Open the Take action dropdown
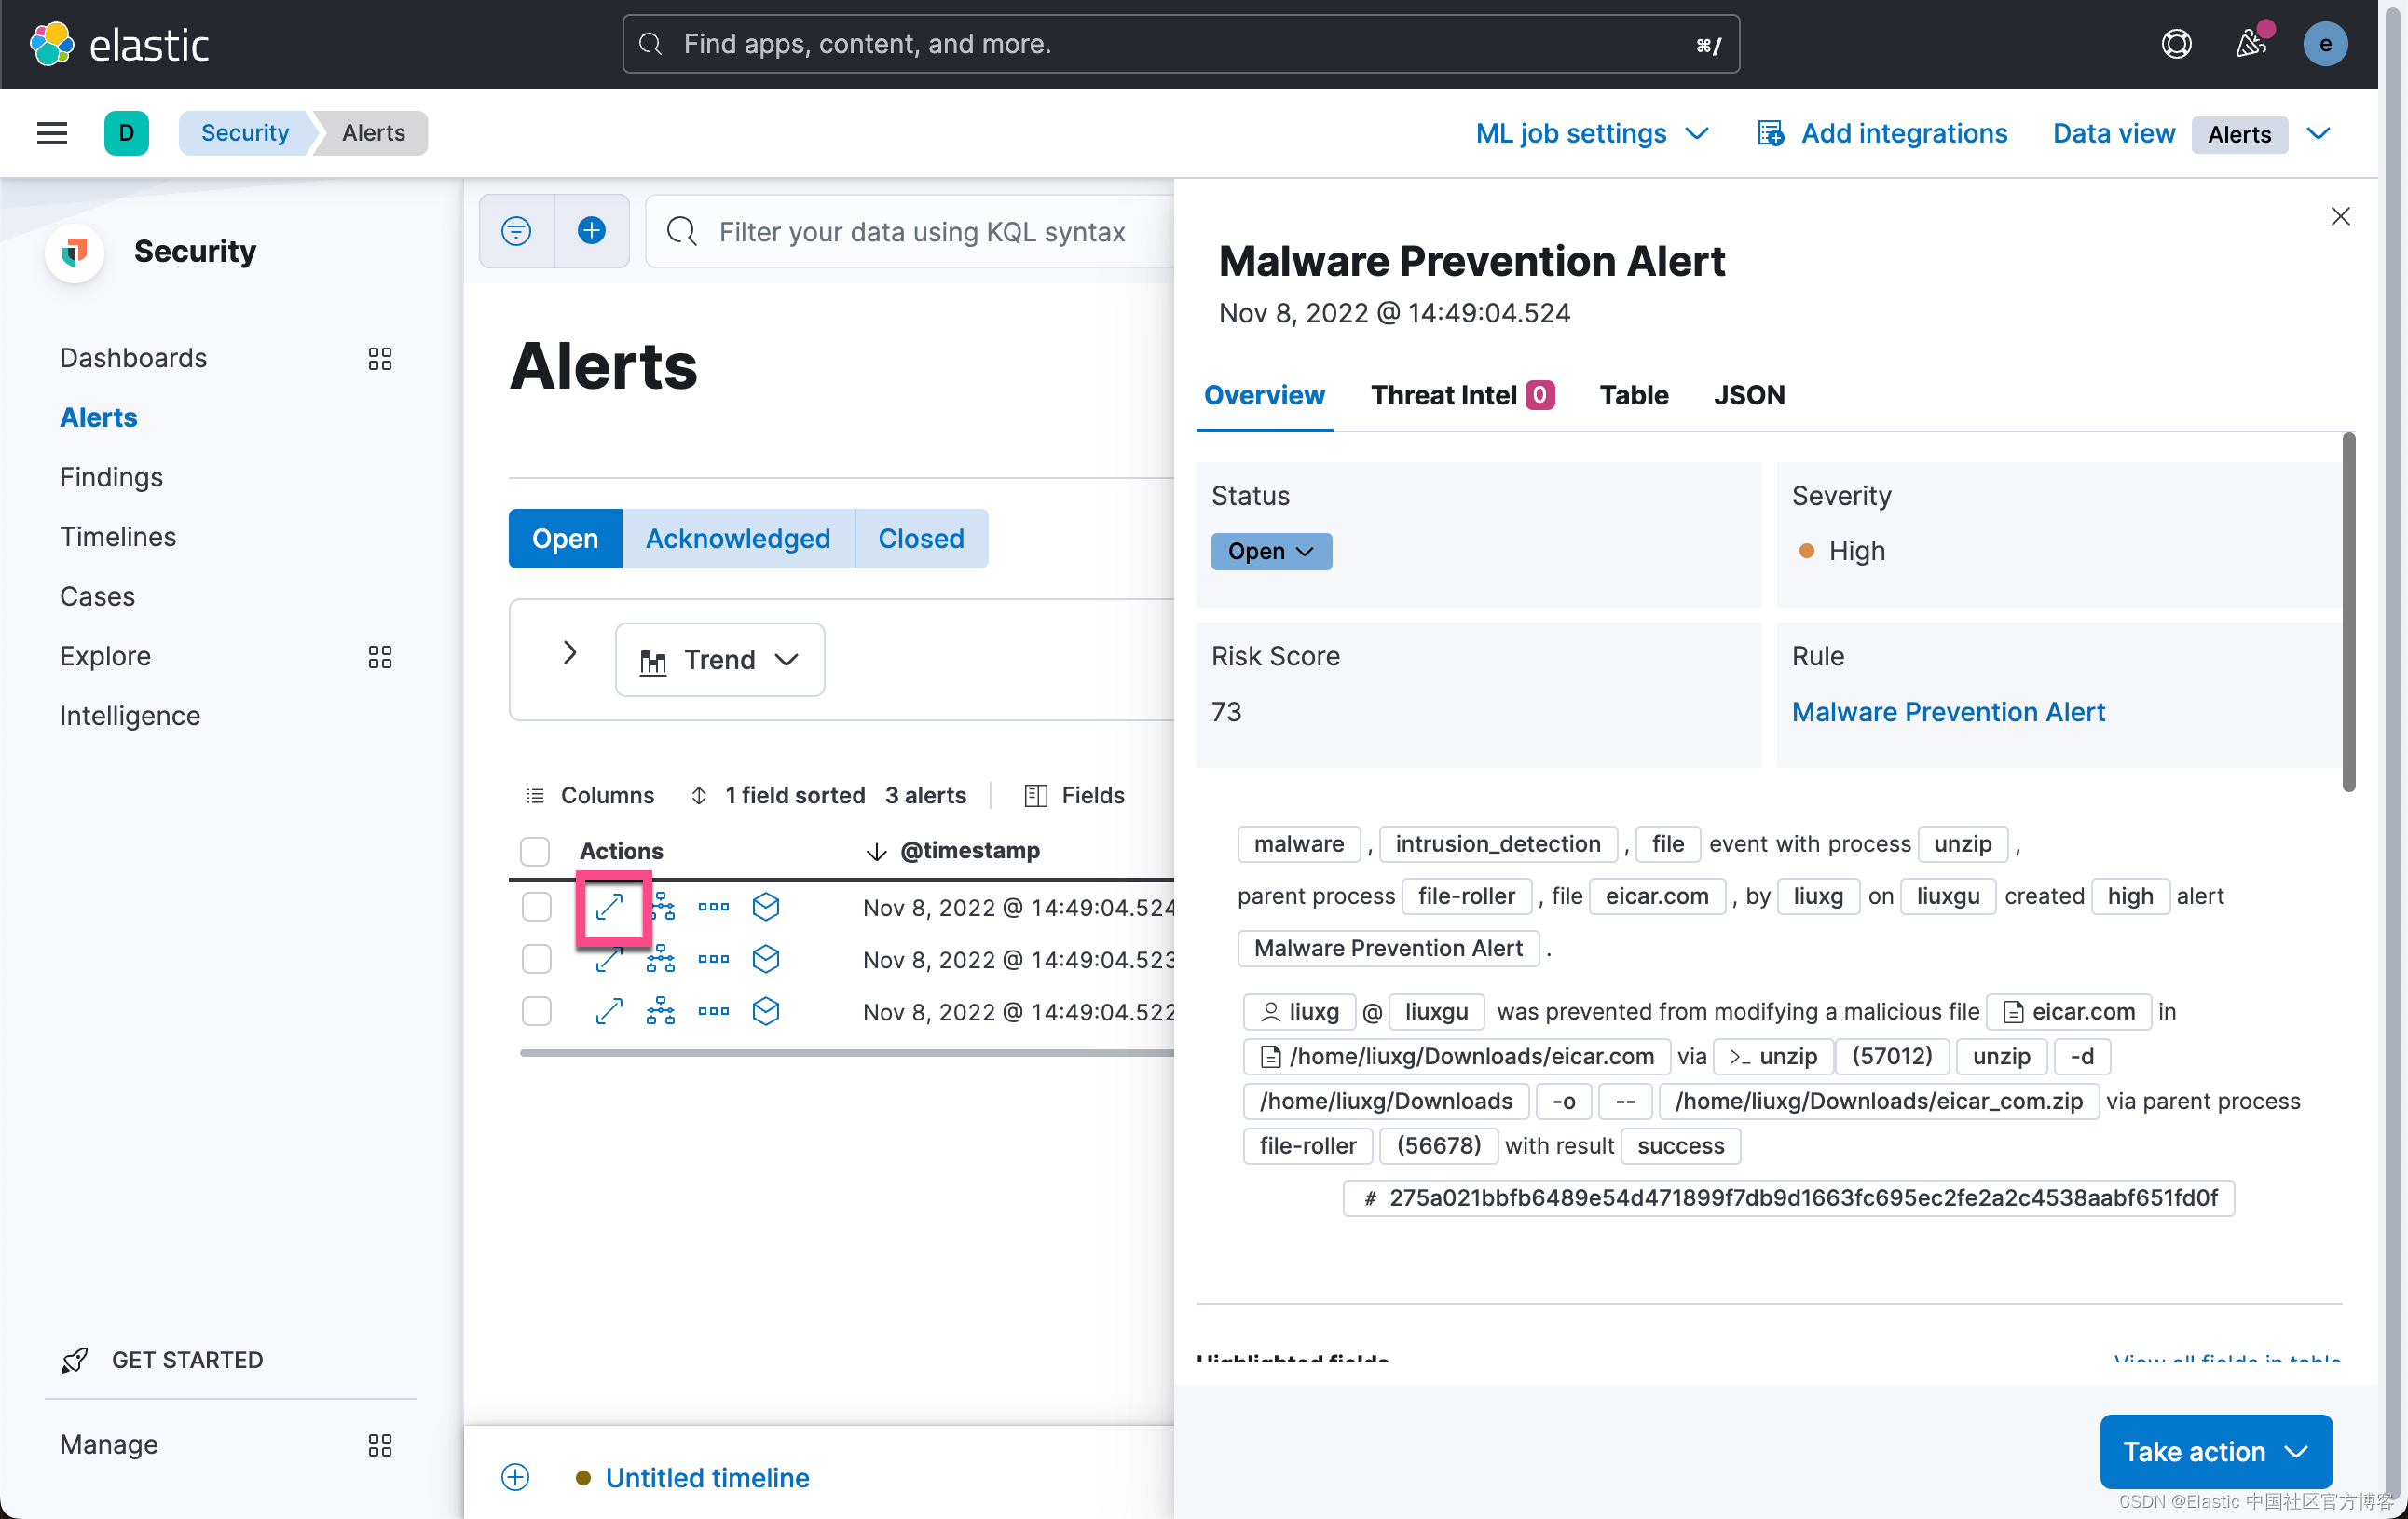Image resolution: width=2408 pixels, height=1519 pixels. pos(2216,1451)
